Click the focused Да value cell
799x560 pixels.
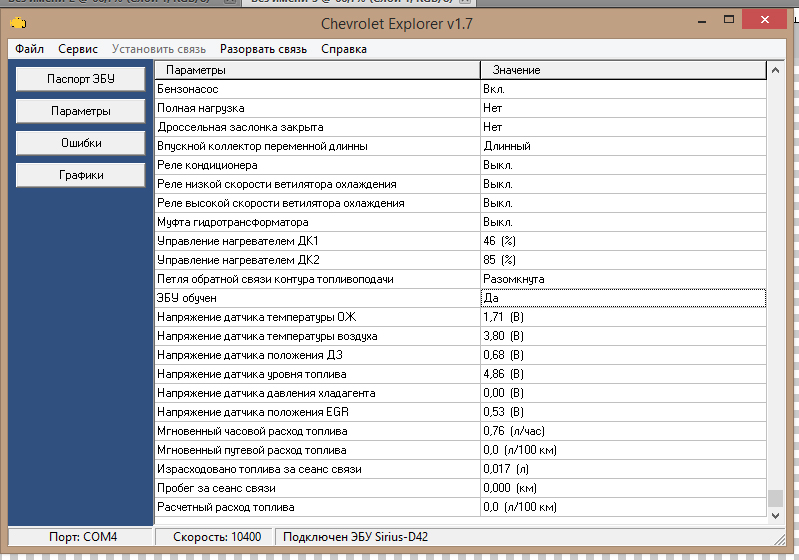pyautogui.click(x=623, y=298)
